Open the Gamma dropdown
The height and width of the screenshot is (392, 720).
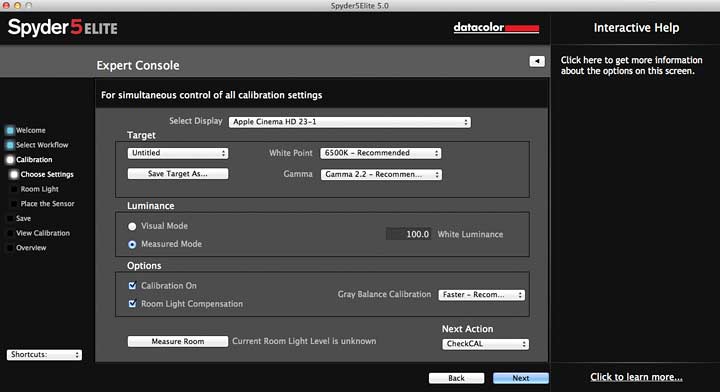pyautogui.click(x=381, y=174)
